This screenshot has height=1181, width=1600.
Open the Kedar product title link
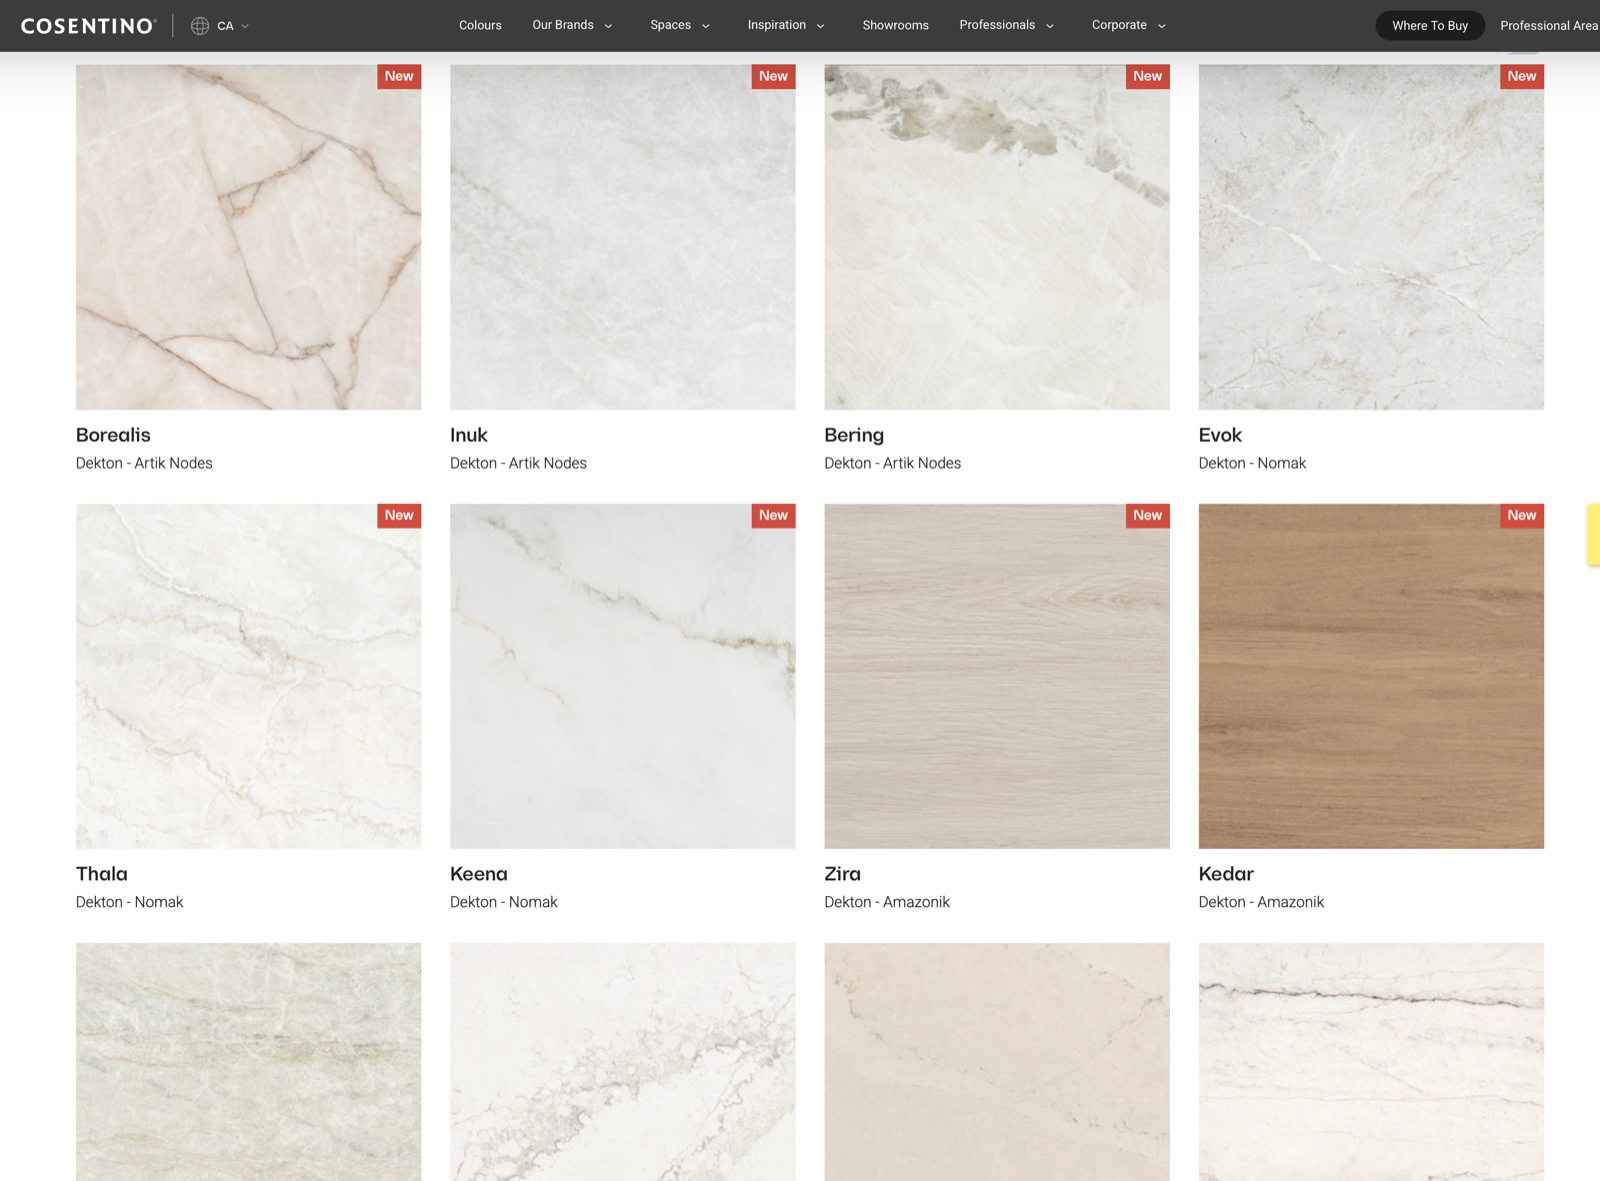[x=1226, y=874]
